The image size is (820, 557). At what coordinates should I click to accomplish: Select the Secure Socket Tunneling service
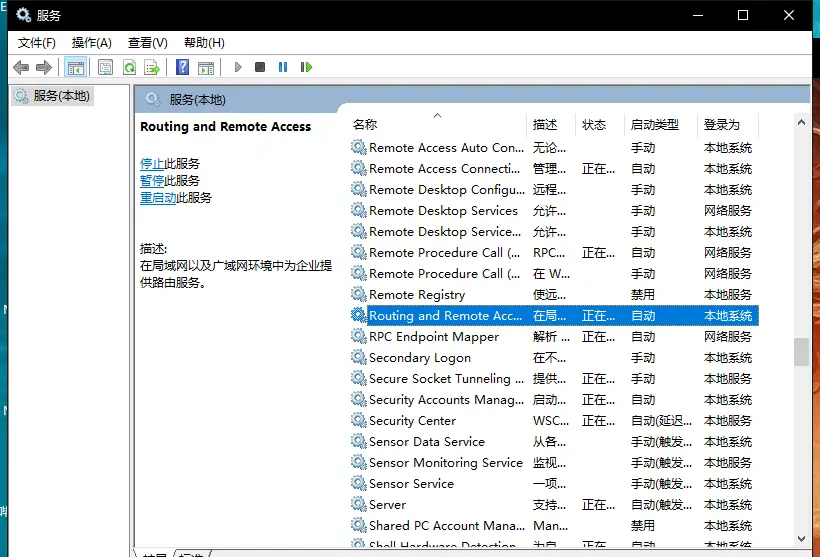(x=554, y=379)
